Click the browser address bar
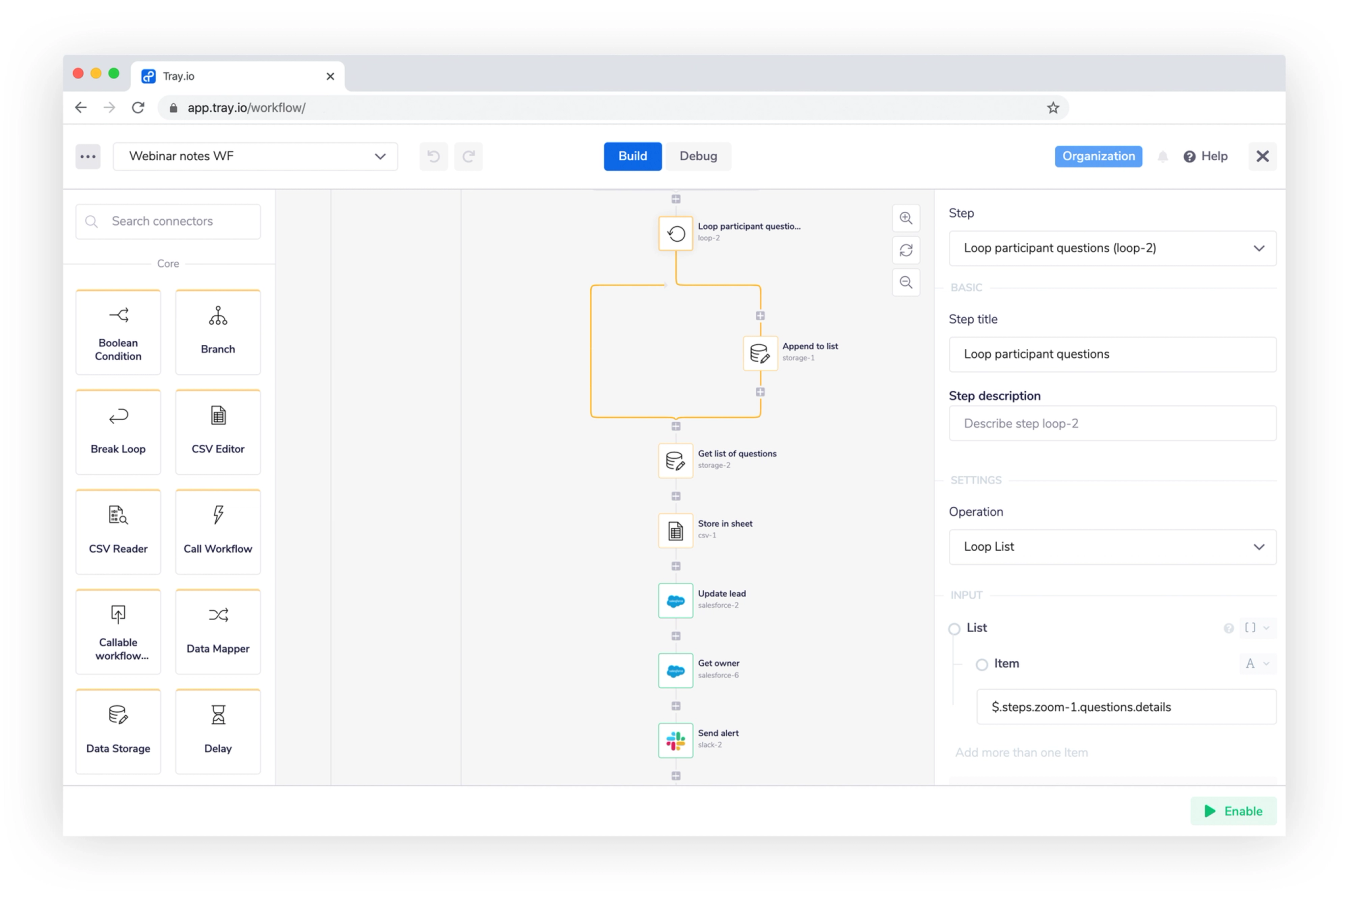The image size is (1350, 900). click(x=612, y=108)
